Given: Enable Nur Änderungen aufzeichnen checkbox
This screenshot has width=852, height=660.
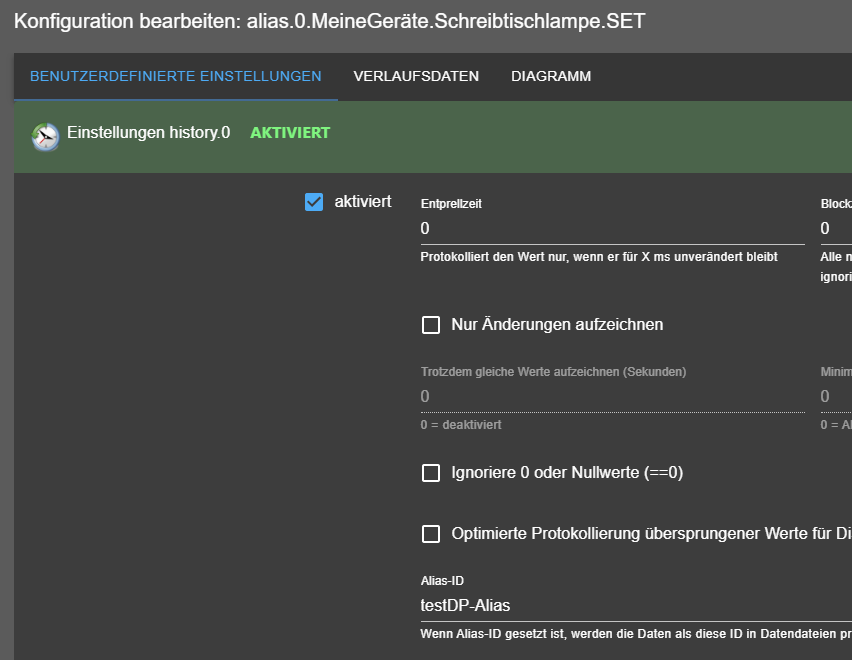Looking at the screenshot, I should [x=431, y=325].
